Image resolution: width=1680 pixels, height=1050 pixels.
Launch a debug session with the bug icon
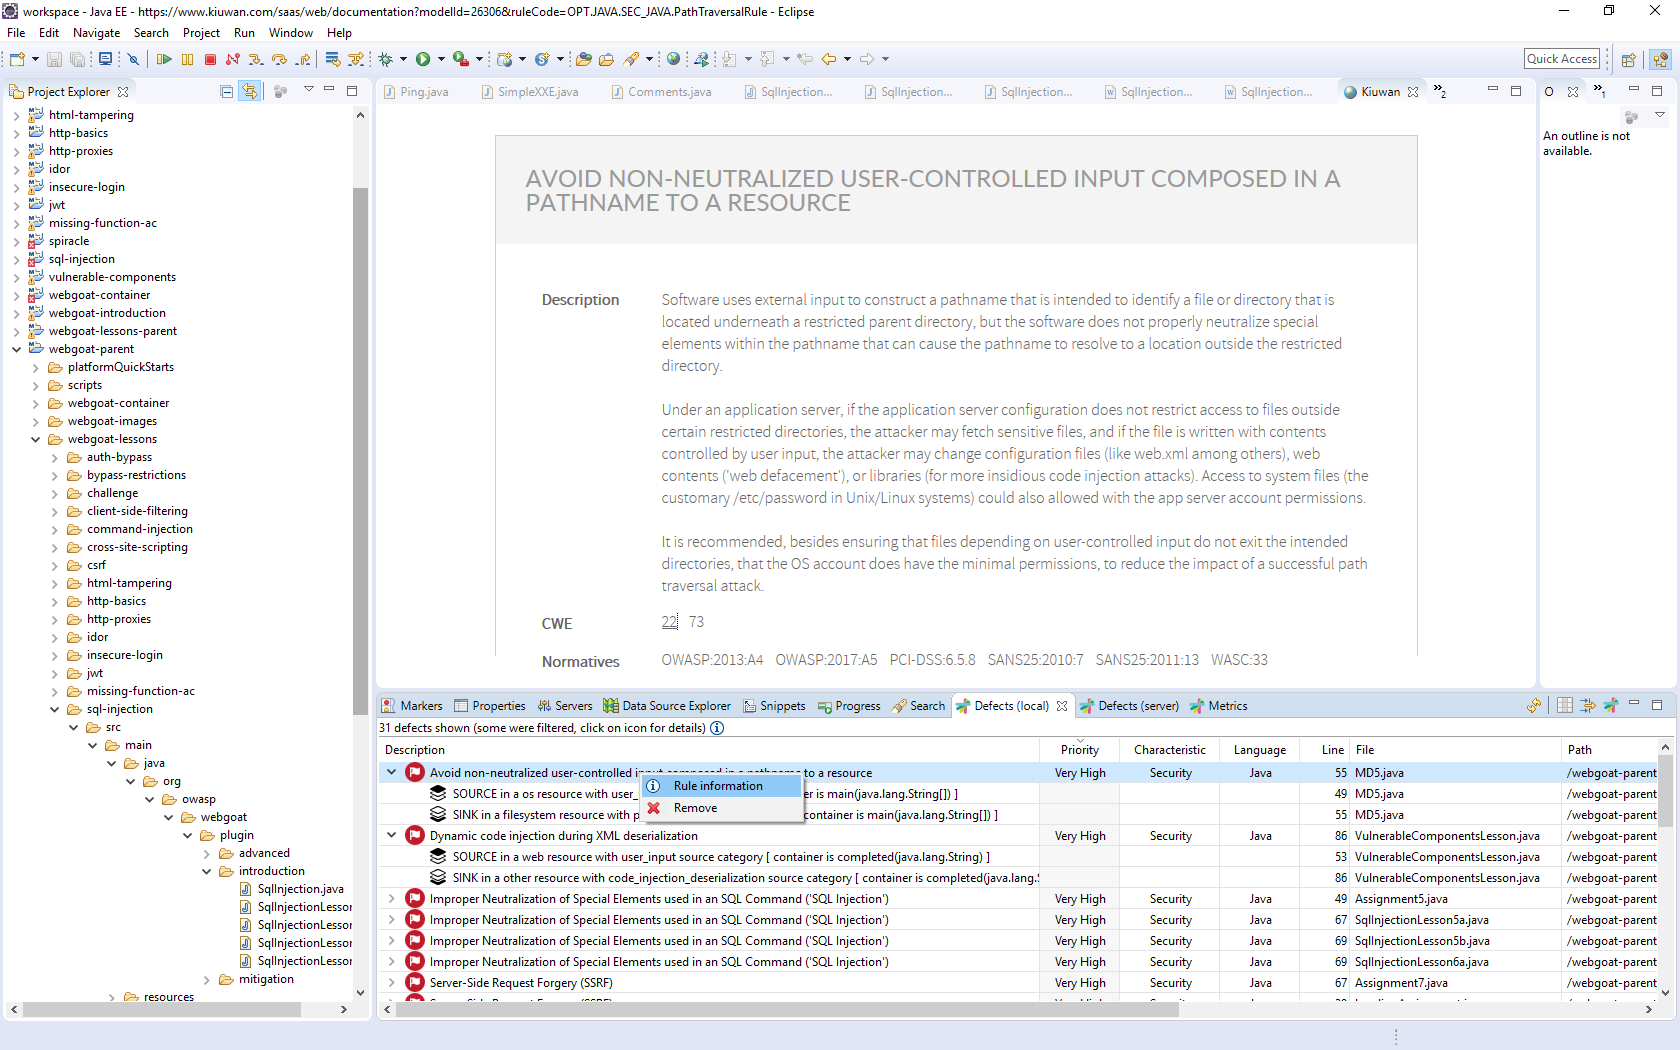point(385,59)
